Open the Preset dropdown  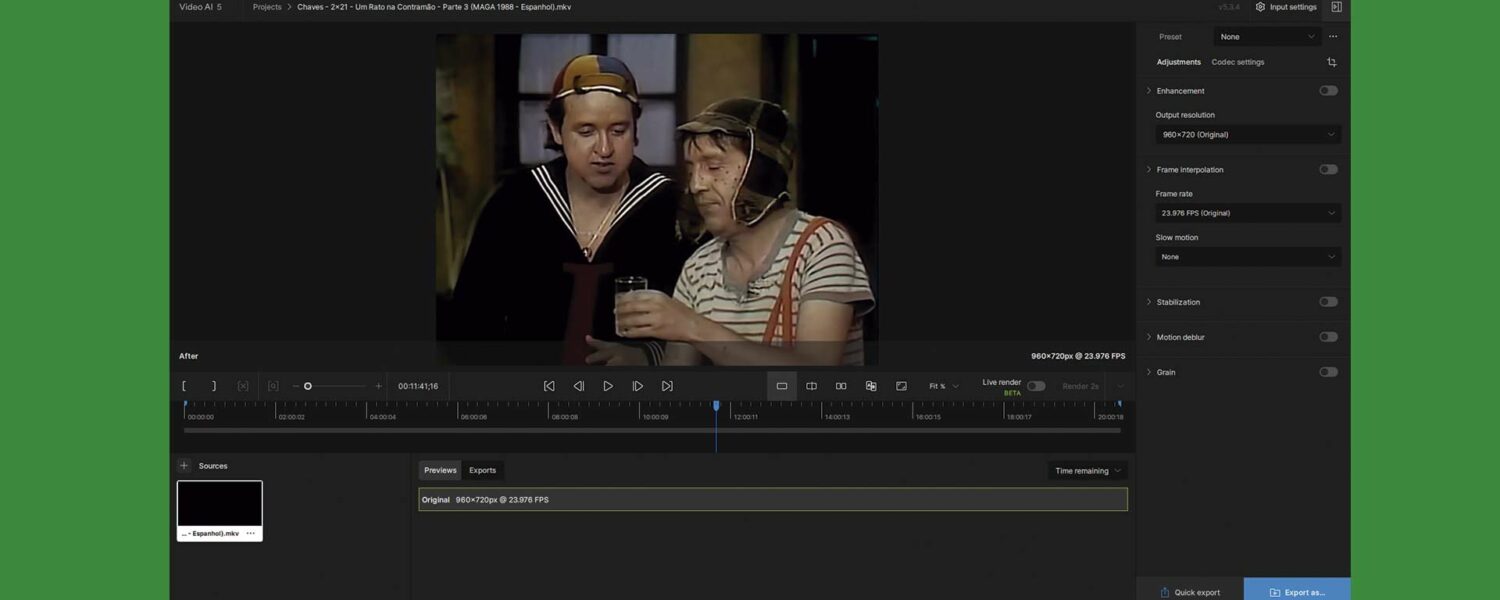point(1267,37)
